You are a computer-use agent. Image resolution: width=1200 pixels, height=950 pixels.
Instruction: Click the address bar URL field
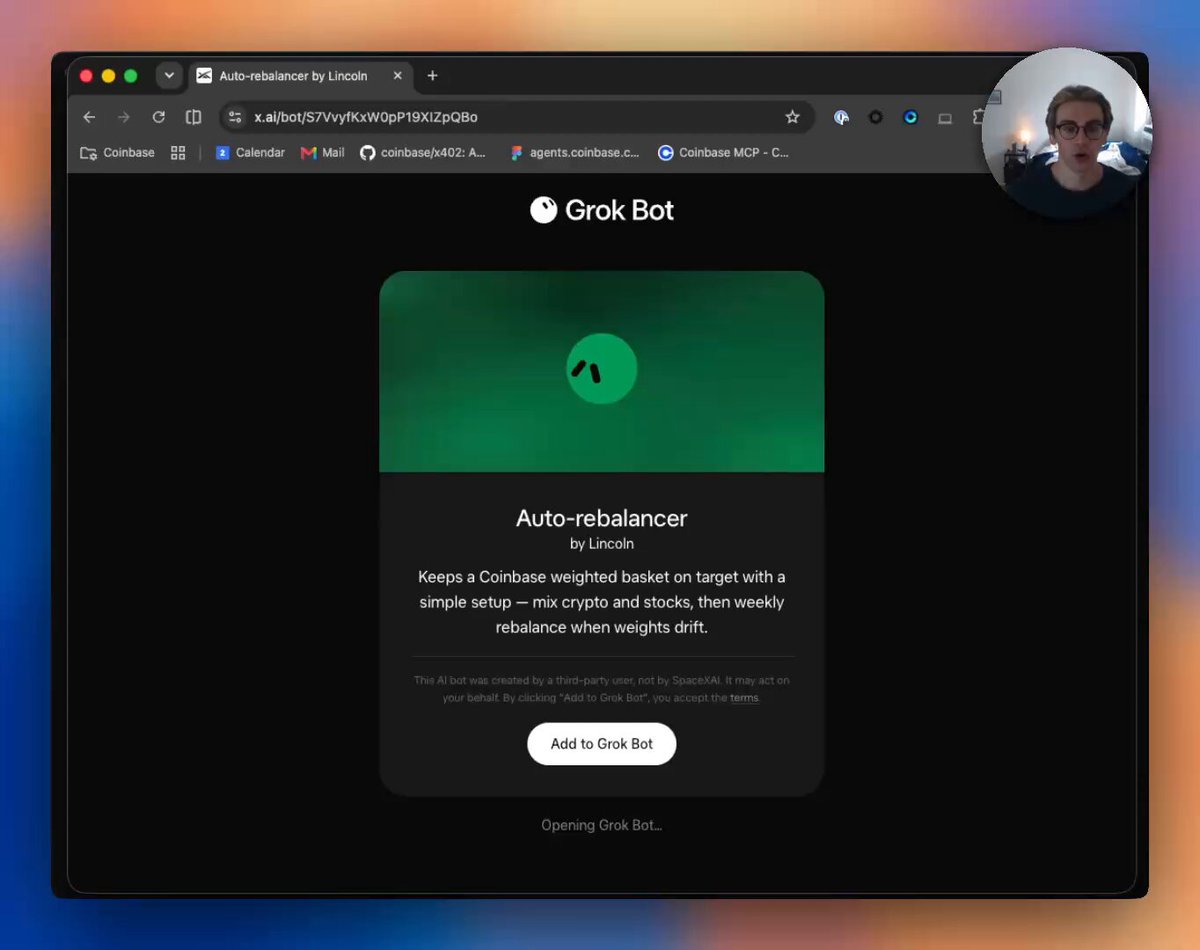point(516,117)
